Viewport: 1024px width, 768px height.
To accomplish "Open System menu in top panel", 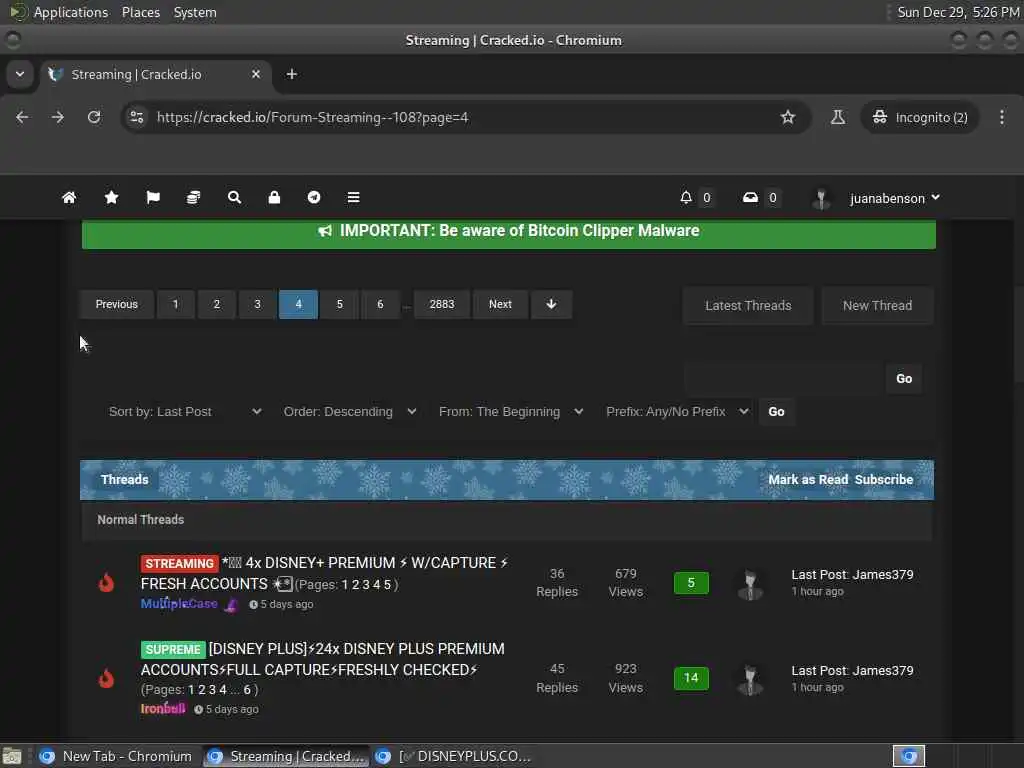I will [195, 12].
